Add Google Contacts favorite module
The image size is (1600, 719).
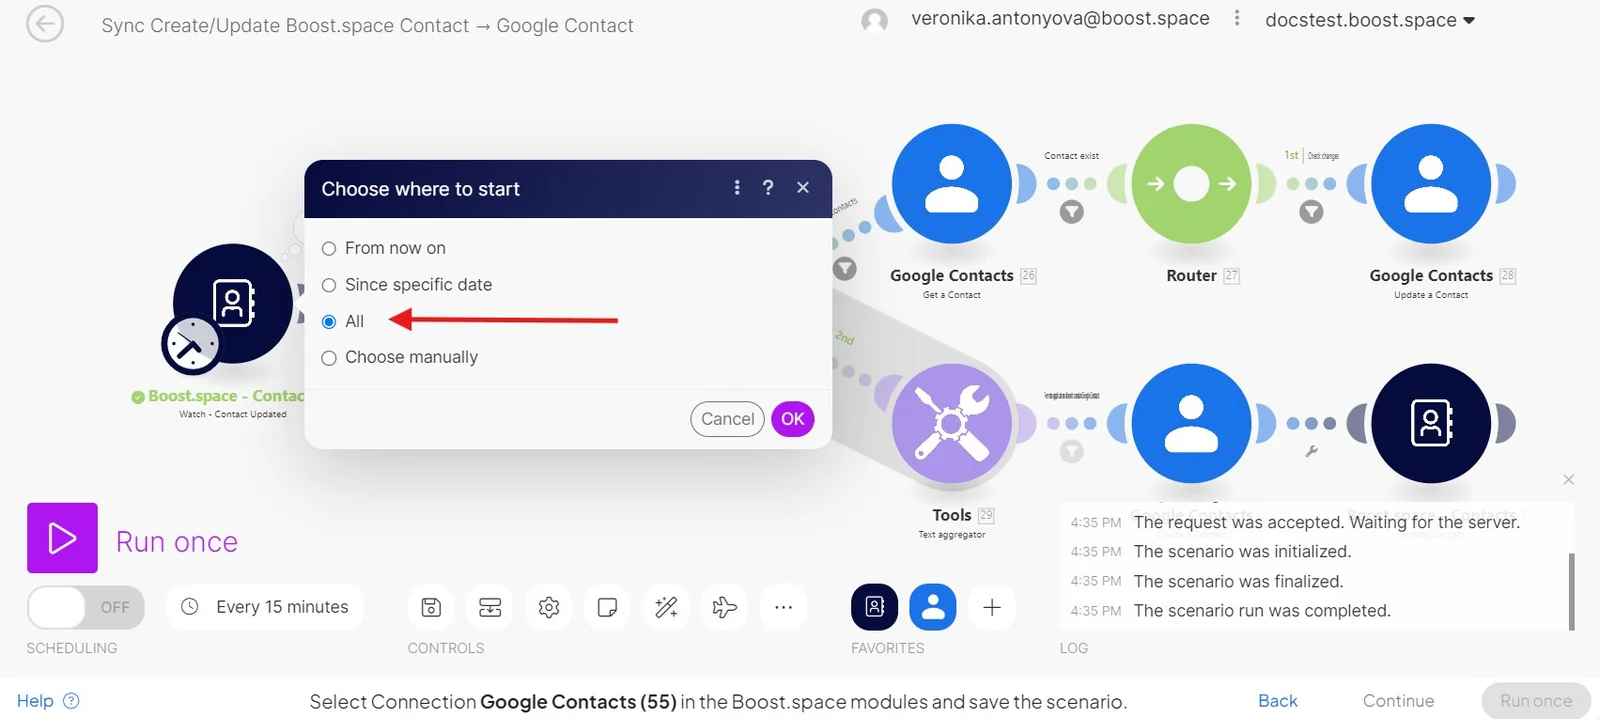[933, 607]
